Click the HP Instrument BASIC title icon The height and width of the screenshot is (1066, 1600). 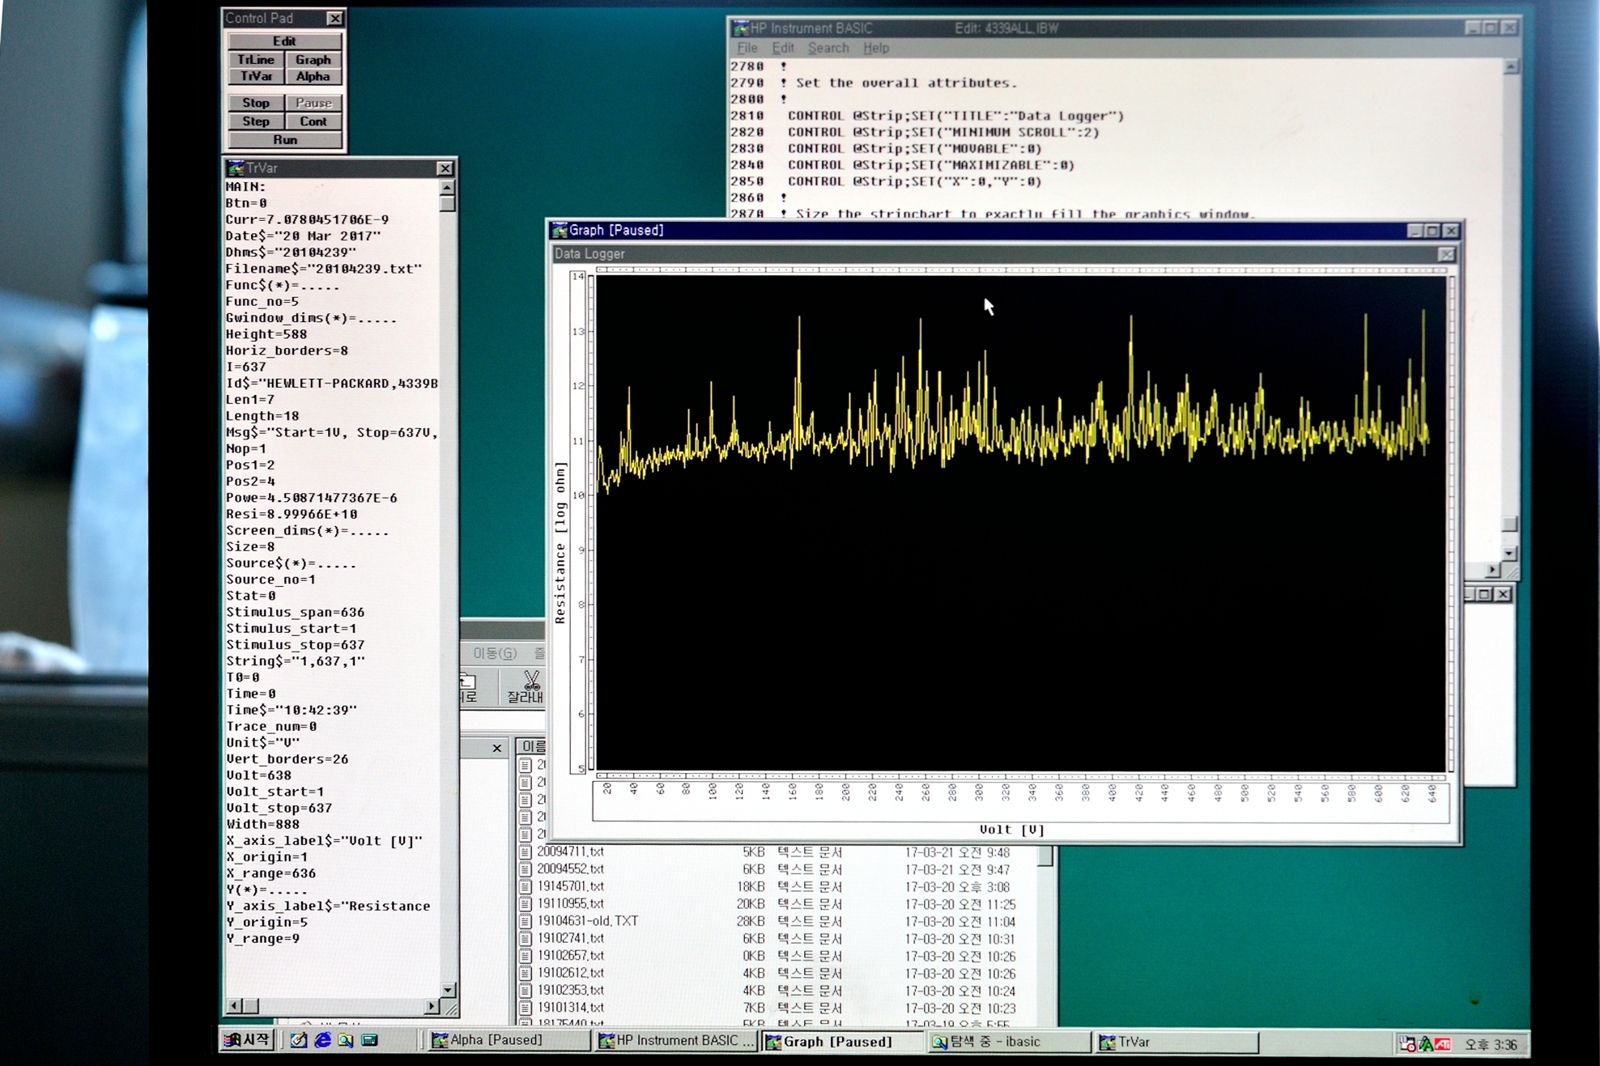click(741, 28)
